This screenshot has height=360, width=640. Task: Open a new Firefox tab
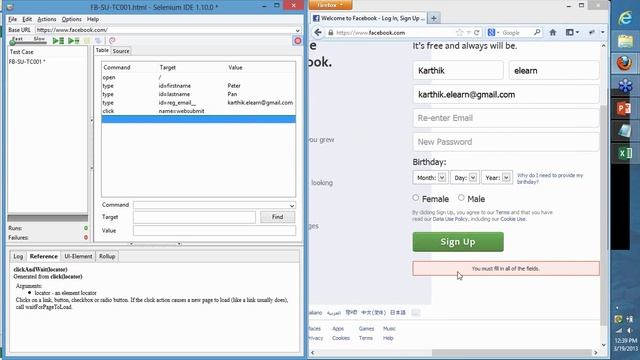click(x=433, y=18)
